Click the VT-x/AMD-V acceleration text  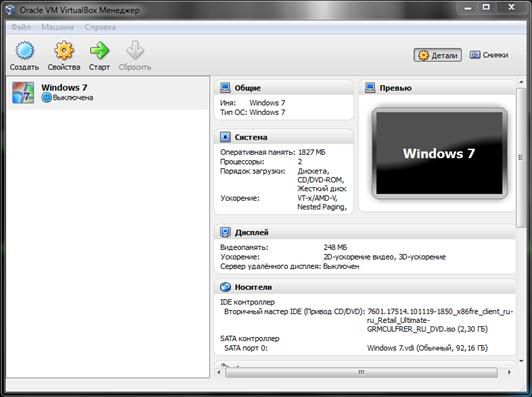click(x=317, y=198)
